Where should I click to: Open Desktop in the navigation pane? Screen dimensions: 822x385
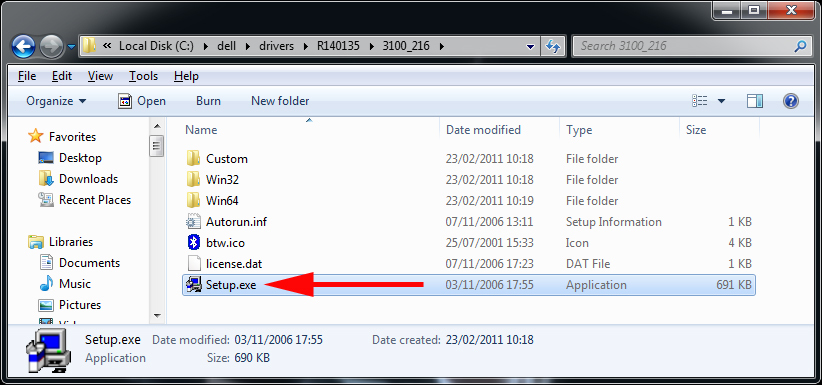pyautogui.click(x=80, y=158)
